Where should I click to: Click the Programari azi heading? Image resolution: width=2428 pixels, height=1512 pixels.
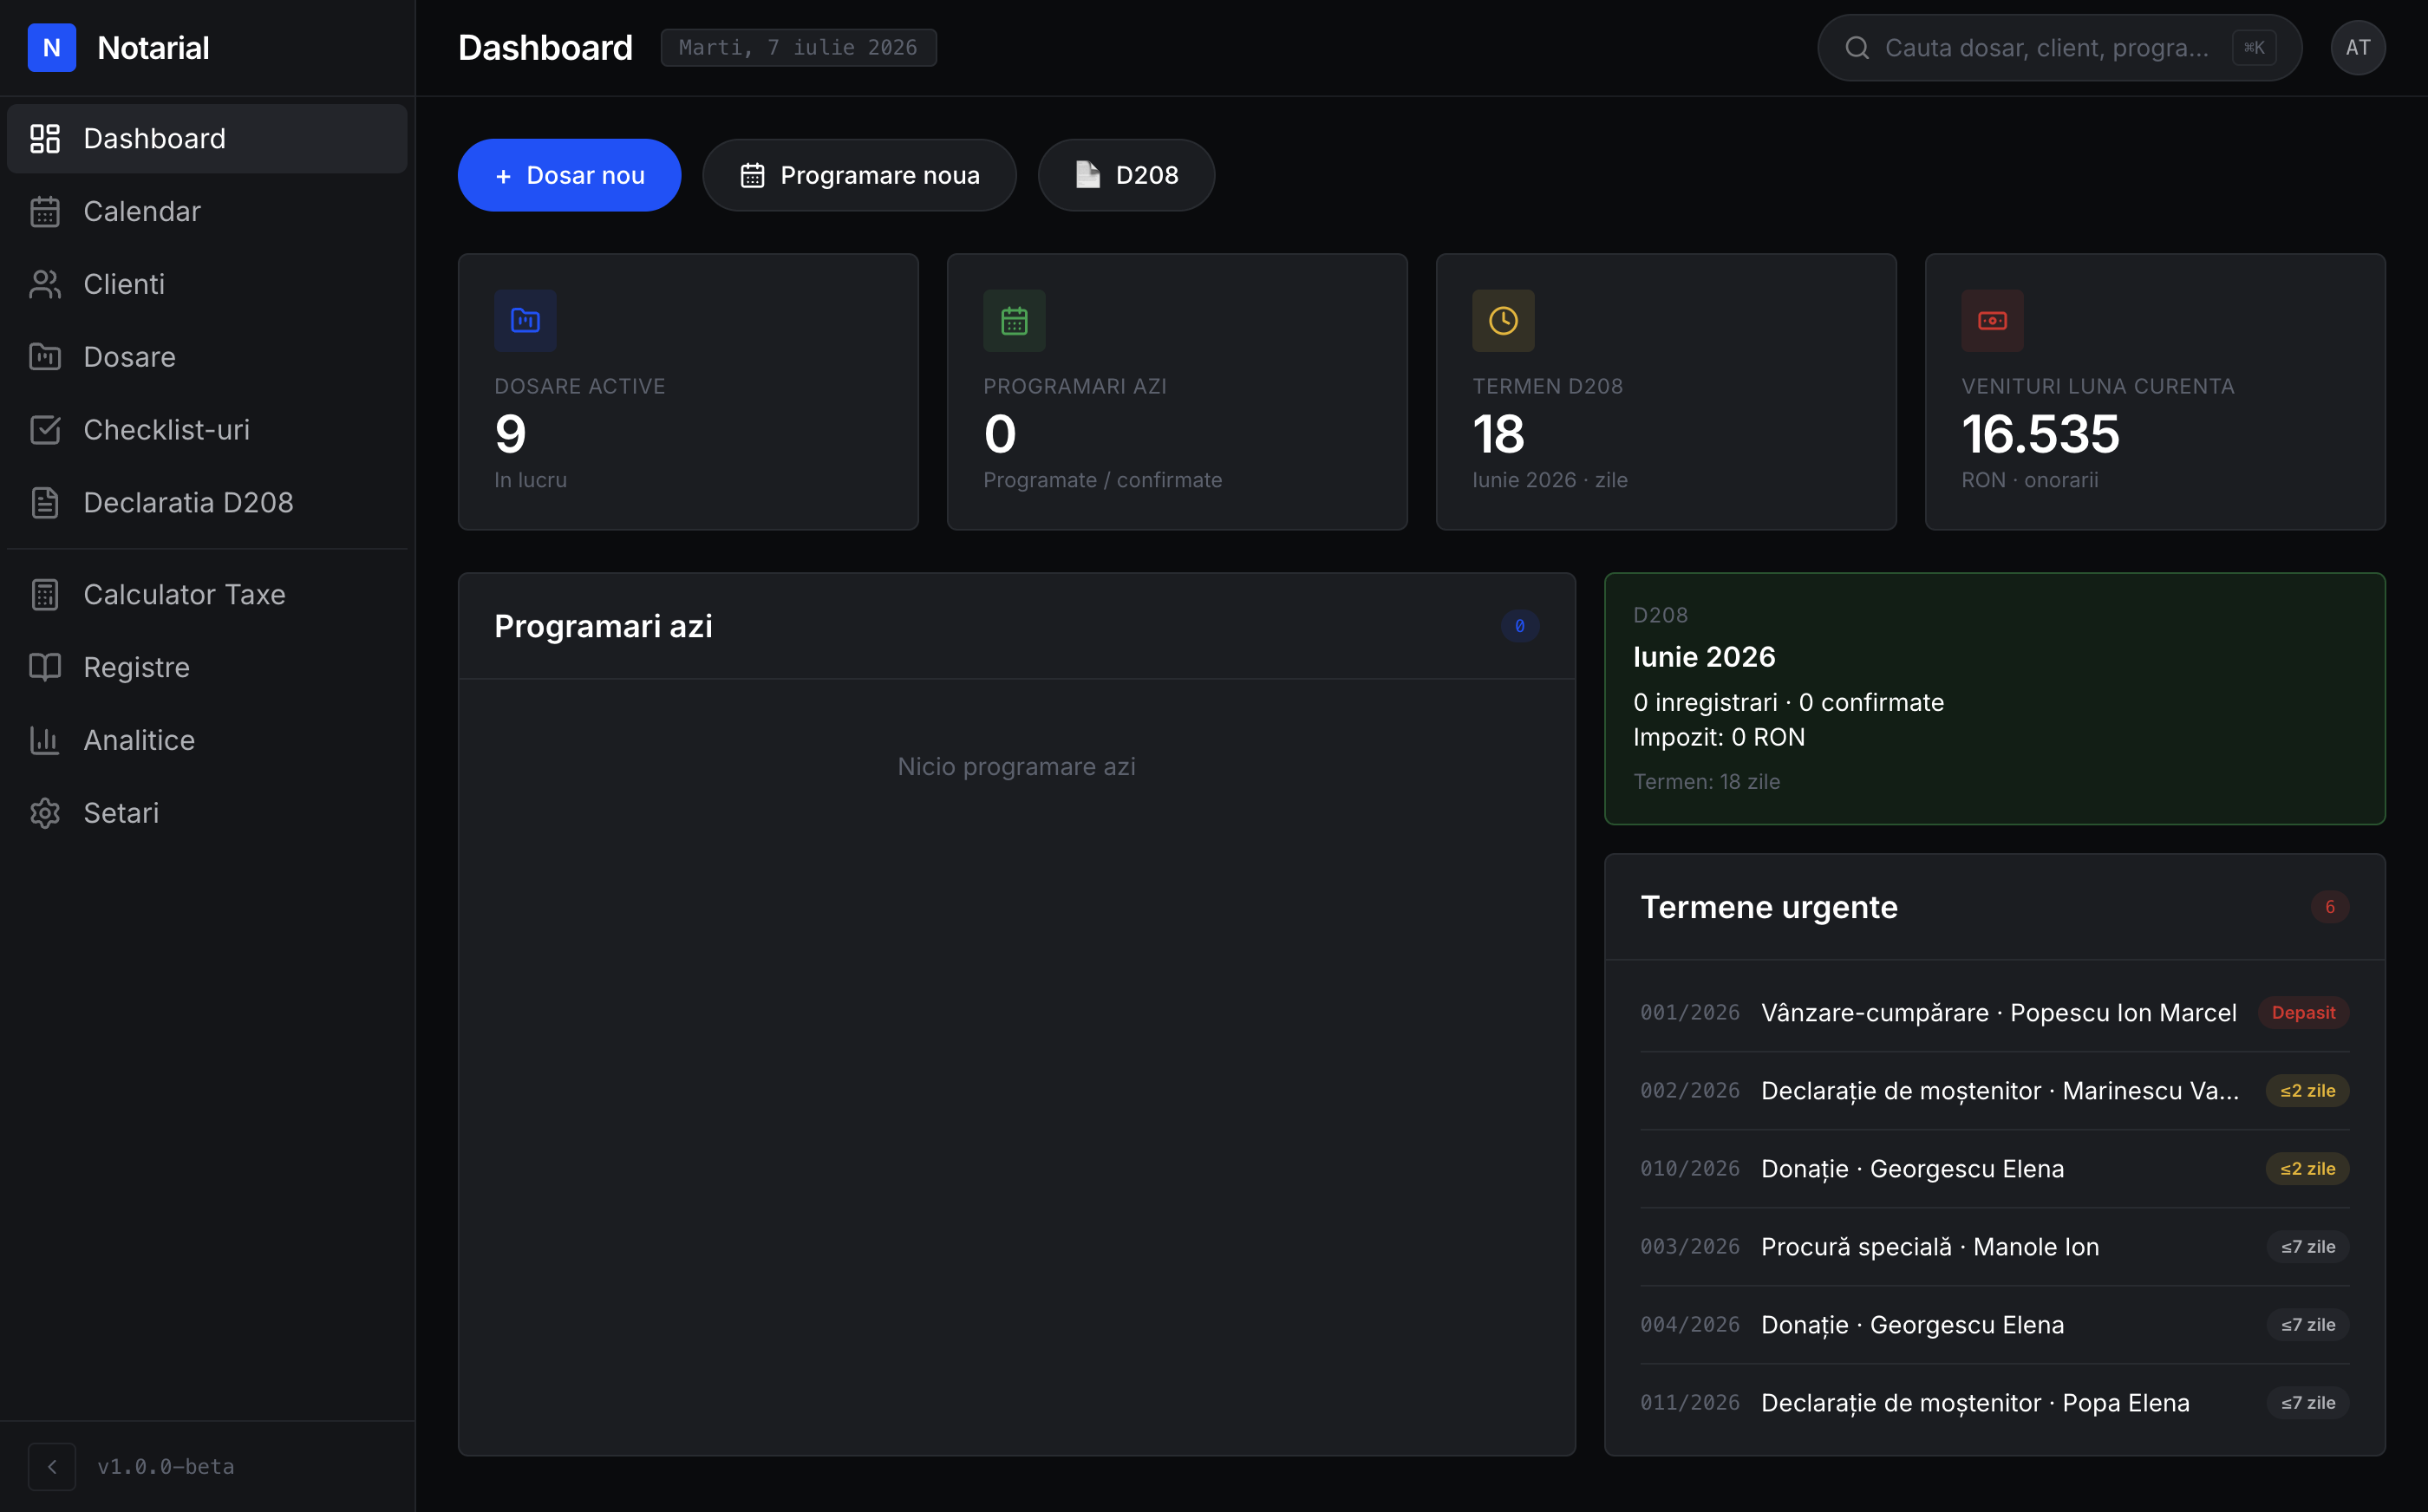(x=603, y=626)
